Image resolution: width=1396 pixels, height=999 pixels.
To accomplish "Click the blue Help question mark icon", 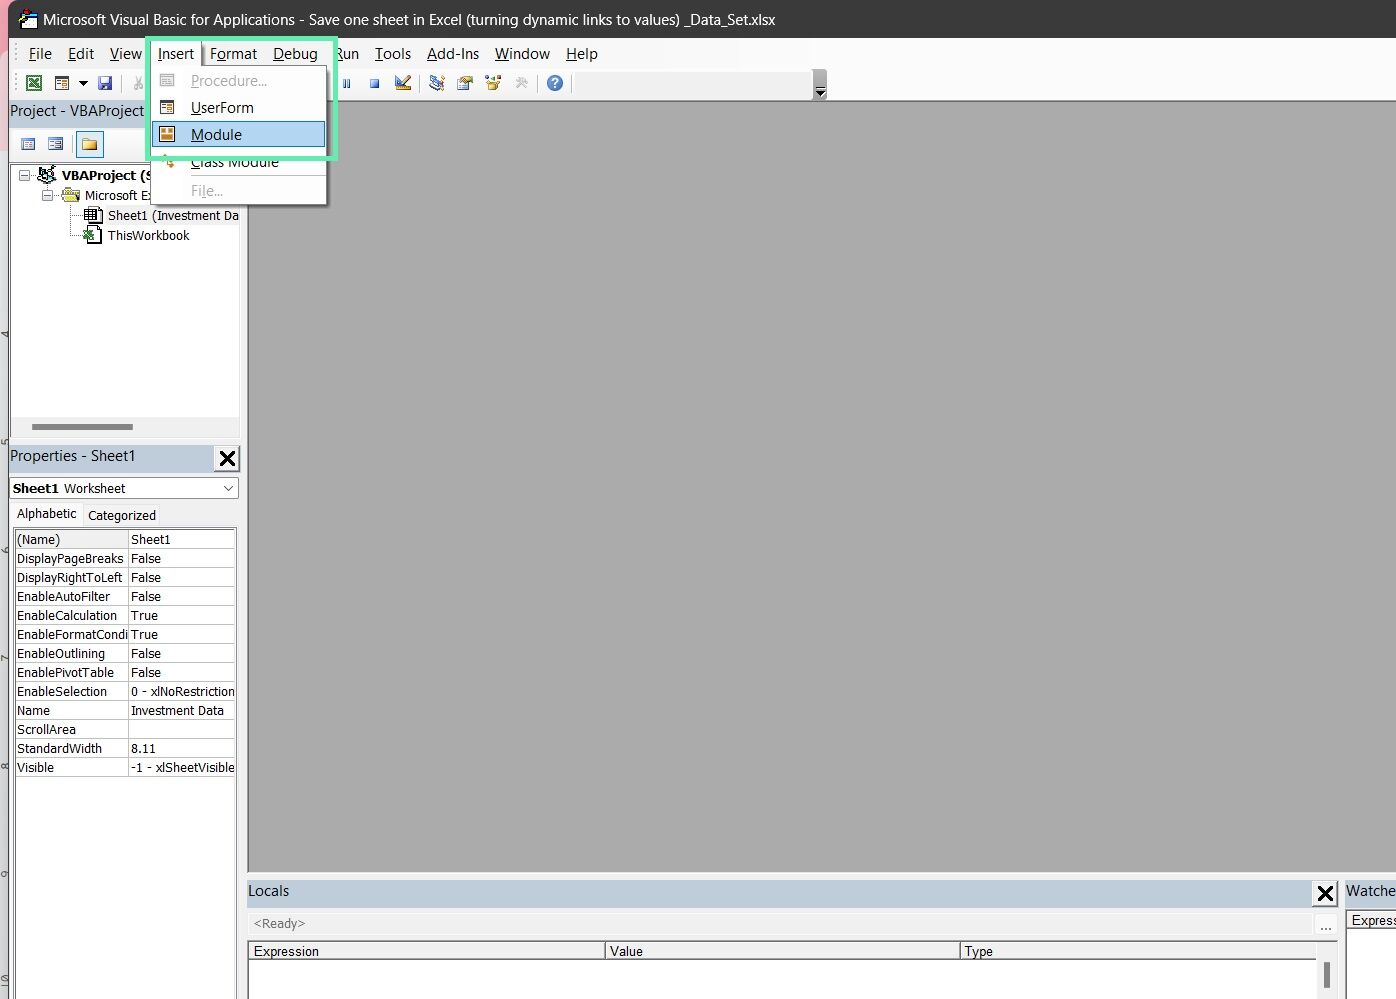I will tap(555, 83).
